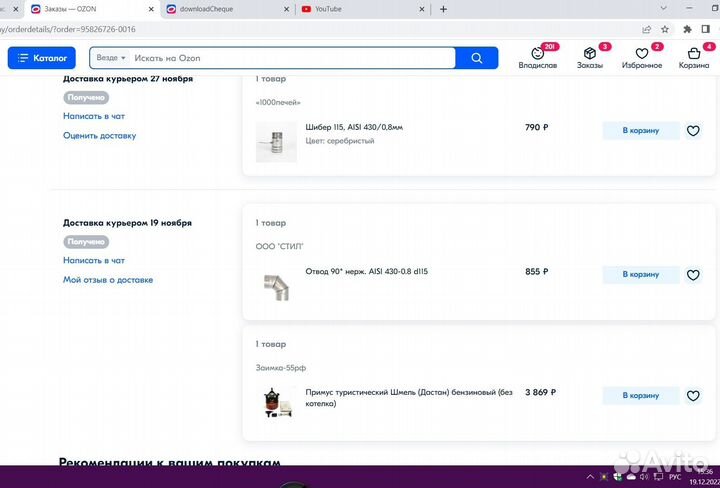This screenshot has width=720, height=488.
Task: Favorite the Отвод 90° item
Action: [693, 275]
